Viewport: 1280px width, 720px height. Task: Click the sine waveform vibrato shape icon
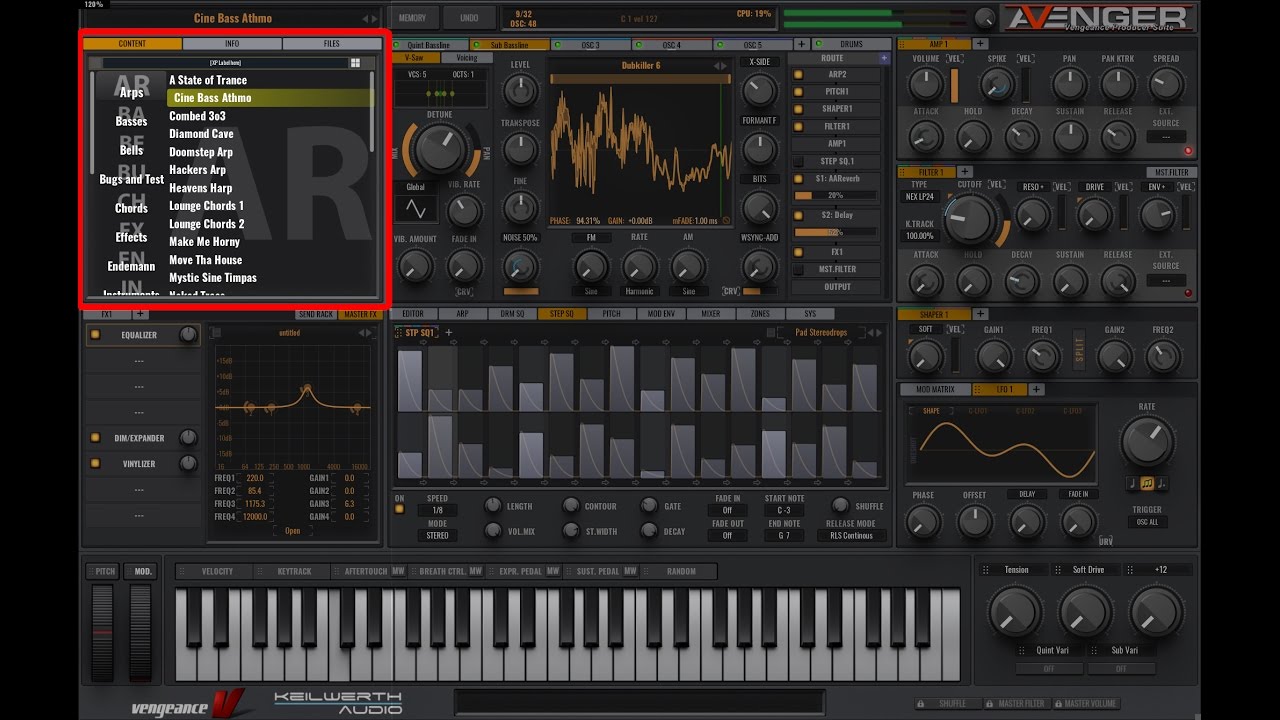tap(414, 209)
